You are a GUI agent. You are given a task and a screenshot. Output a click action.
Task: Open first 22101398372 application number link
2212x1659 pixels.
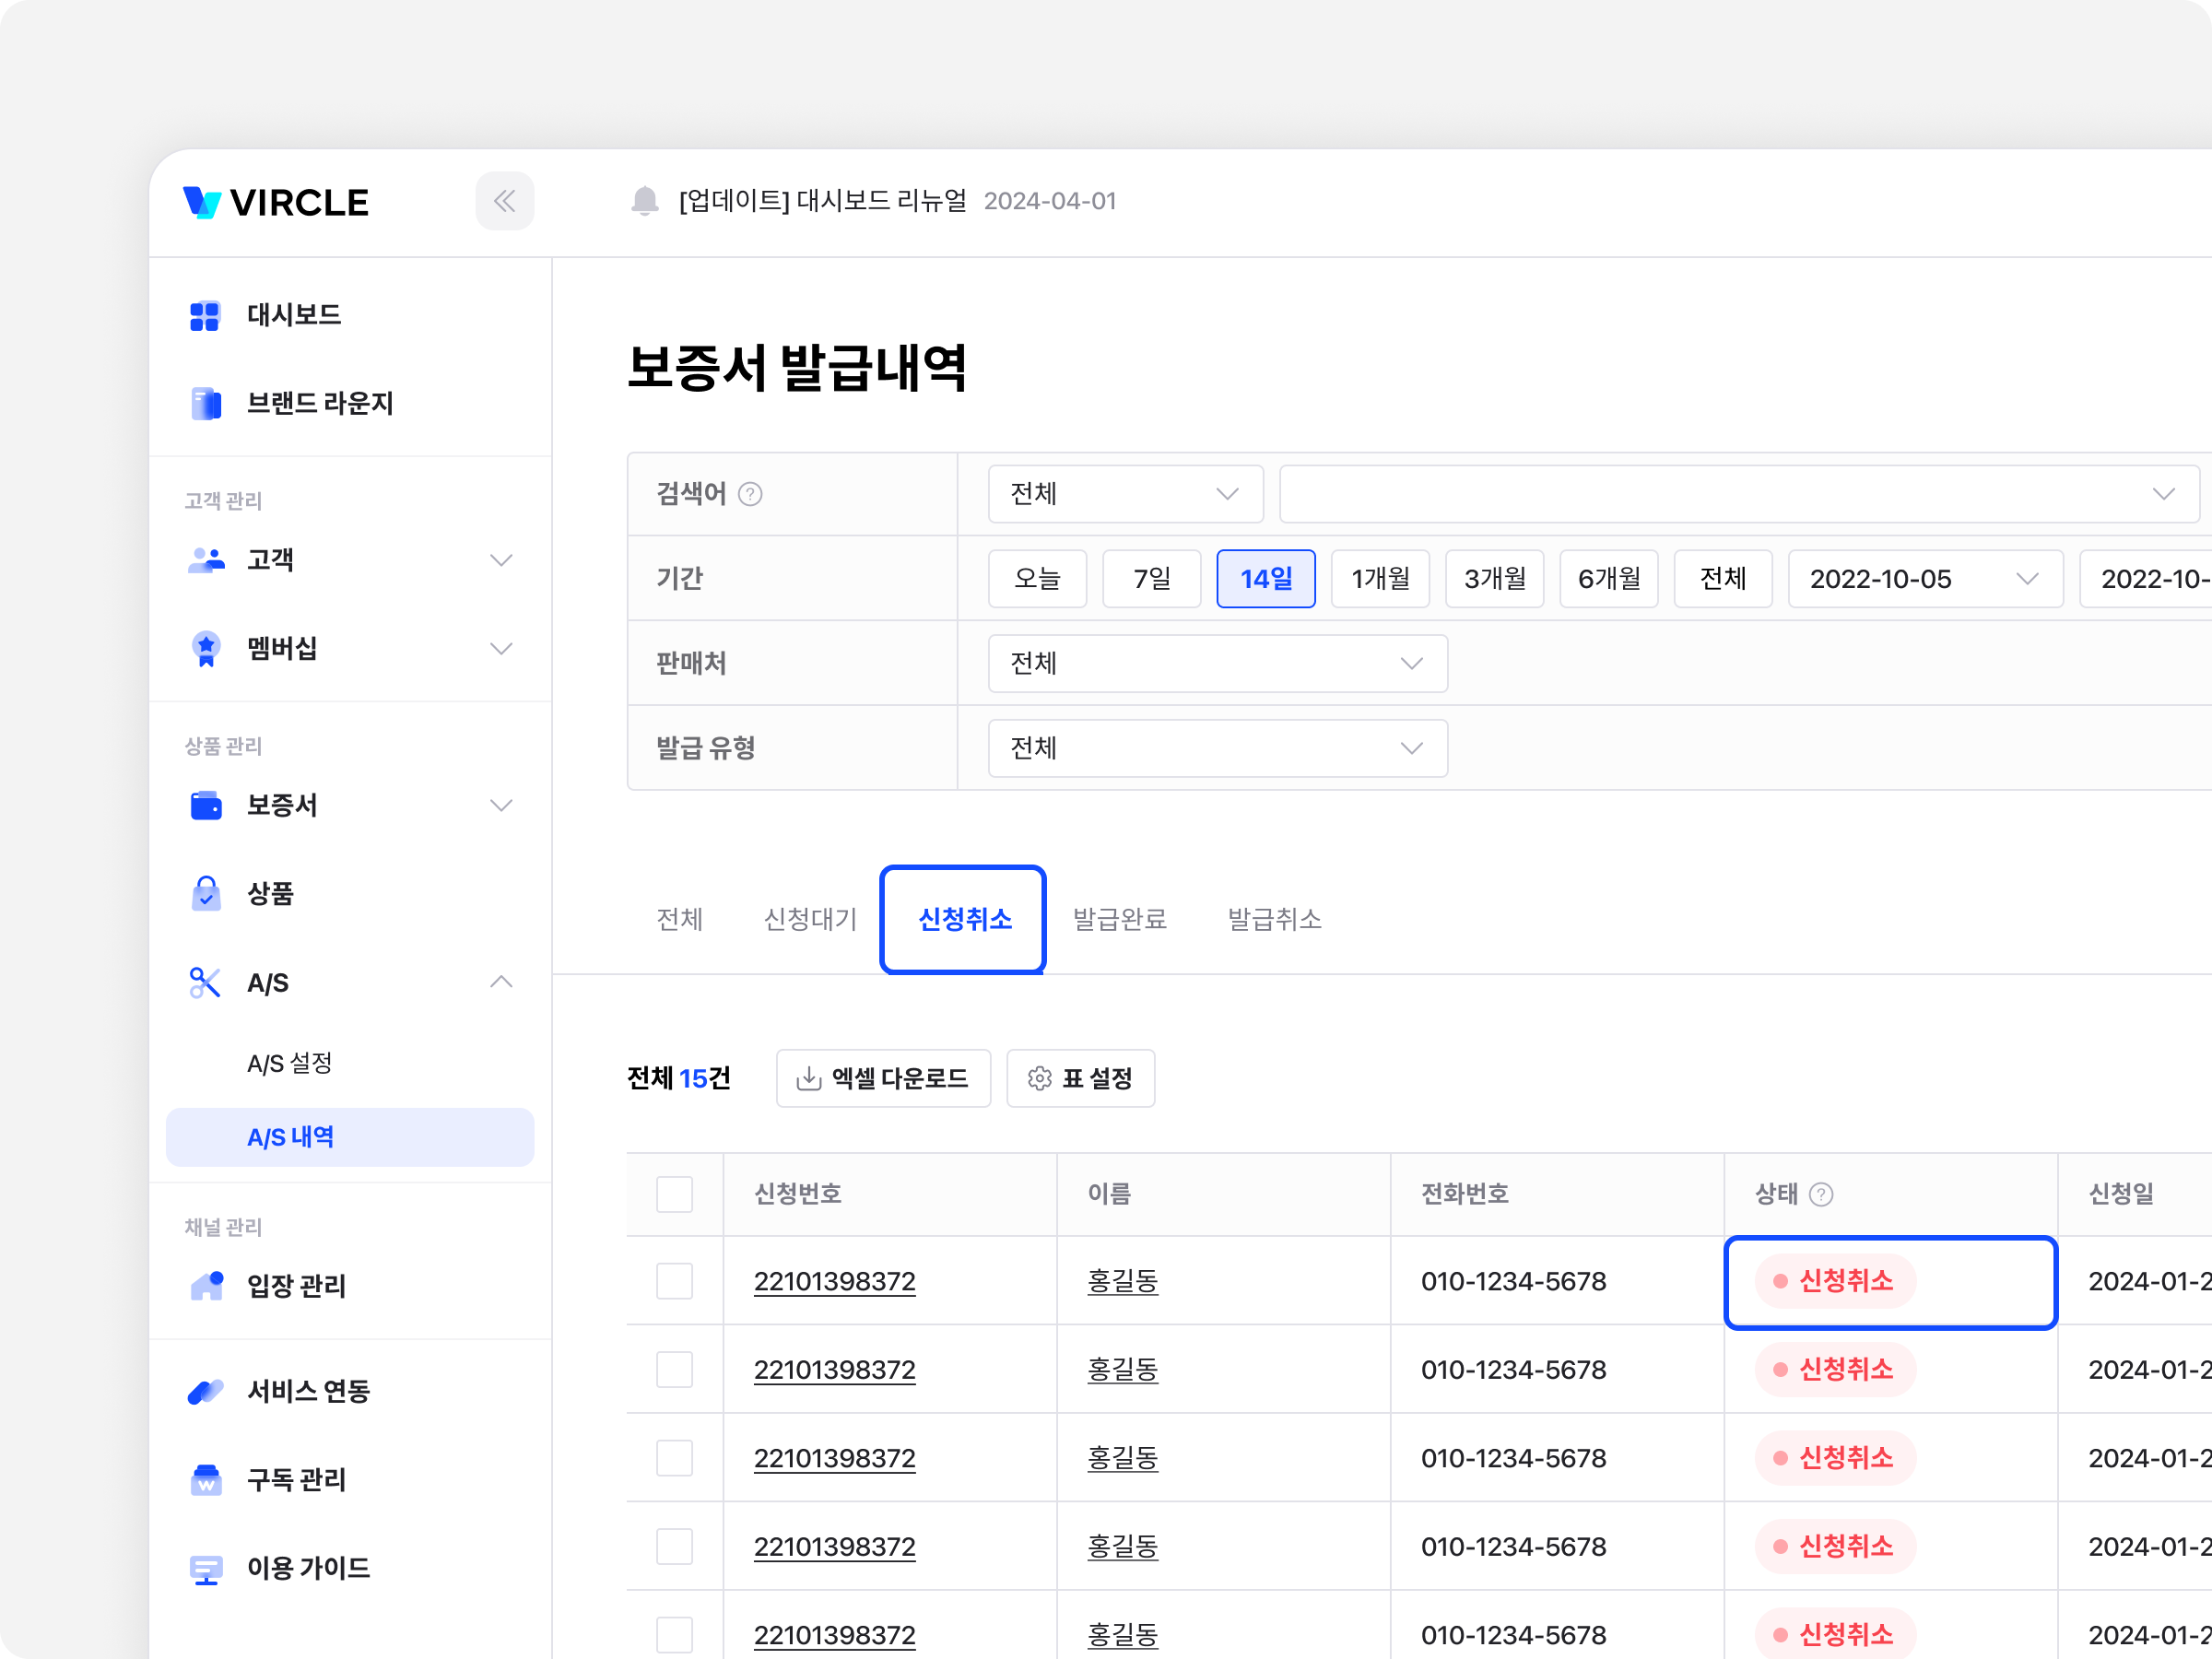click(x=834, y=1281)
